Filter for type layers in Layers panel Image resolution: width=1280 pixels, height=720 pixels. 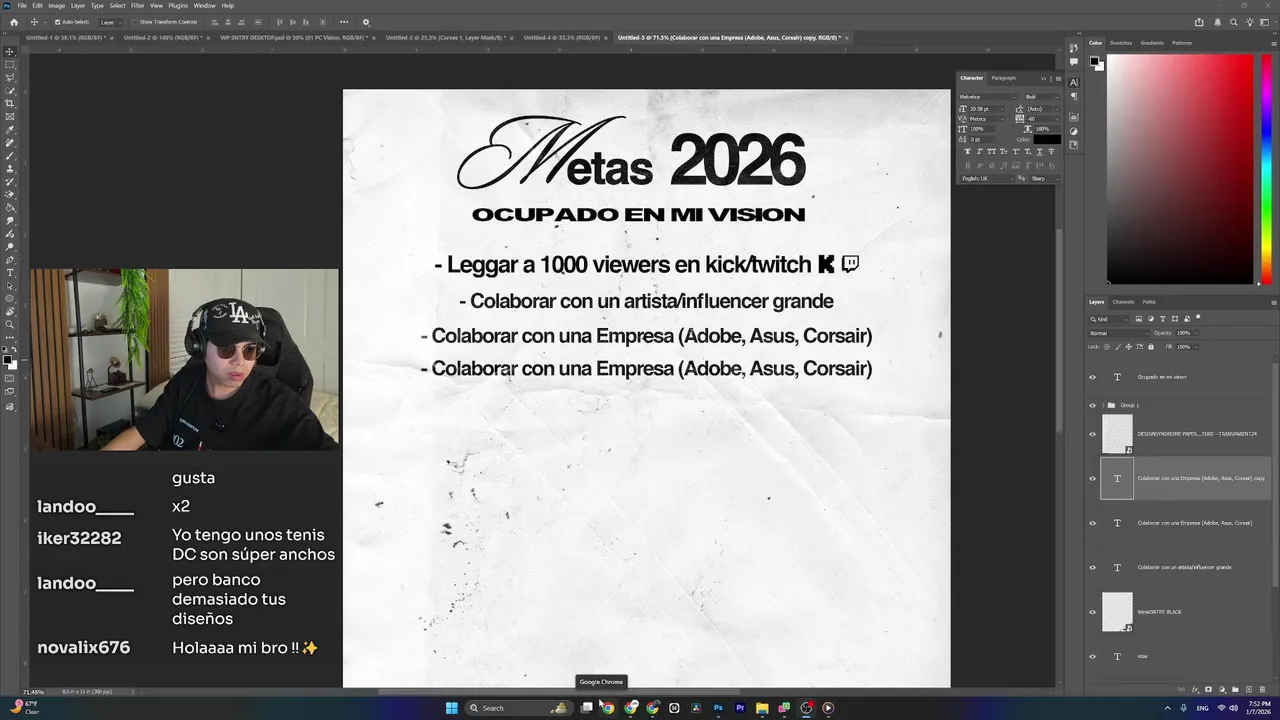click(1163, 319)
